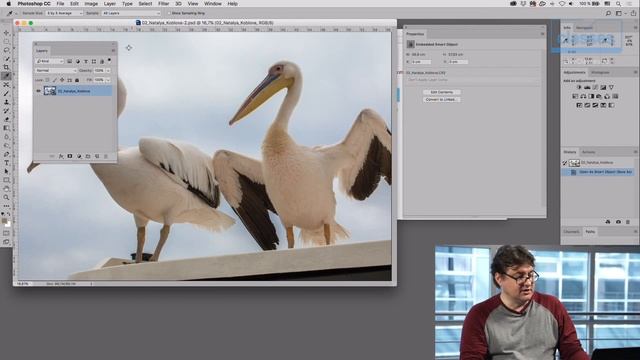This screenshot has height=360, width=640.
Task: Switch to the Actions tab
Action: coord(588,152)
